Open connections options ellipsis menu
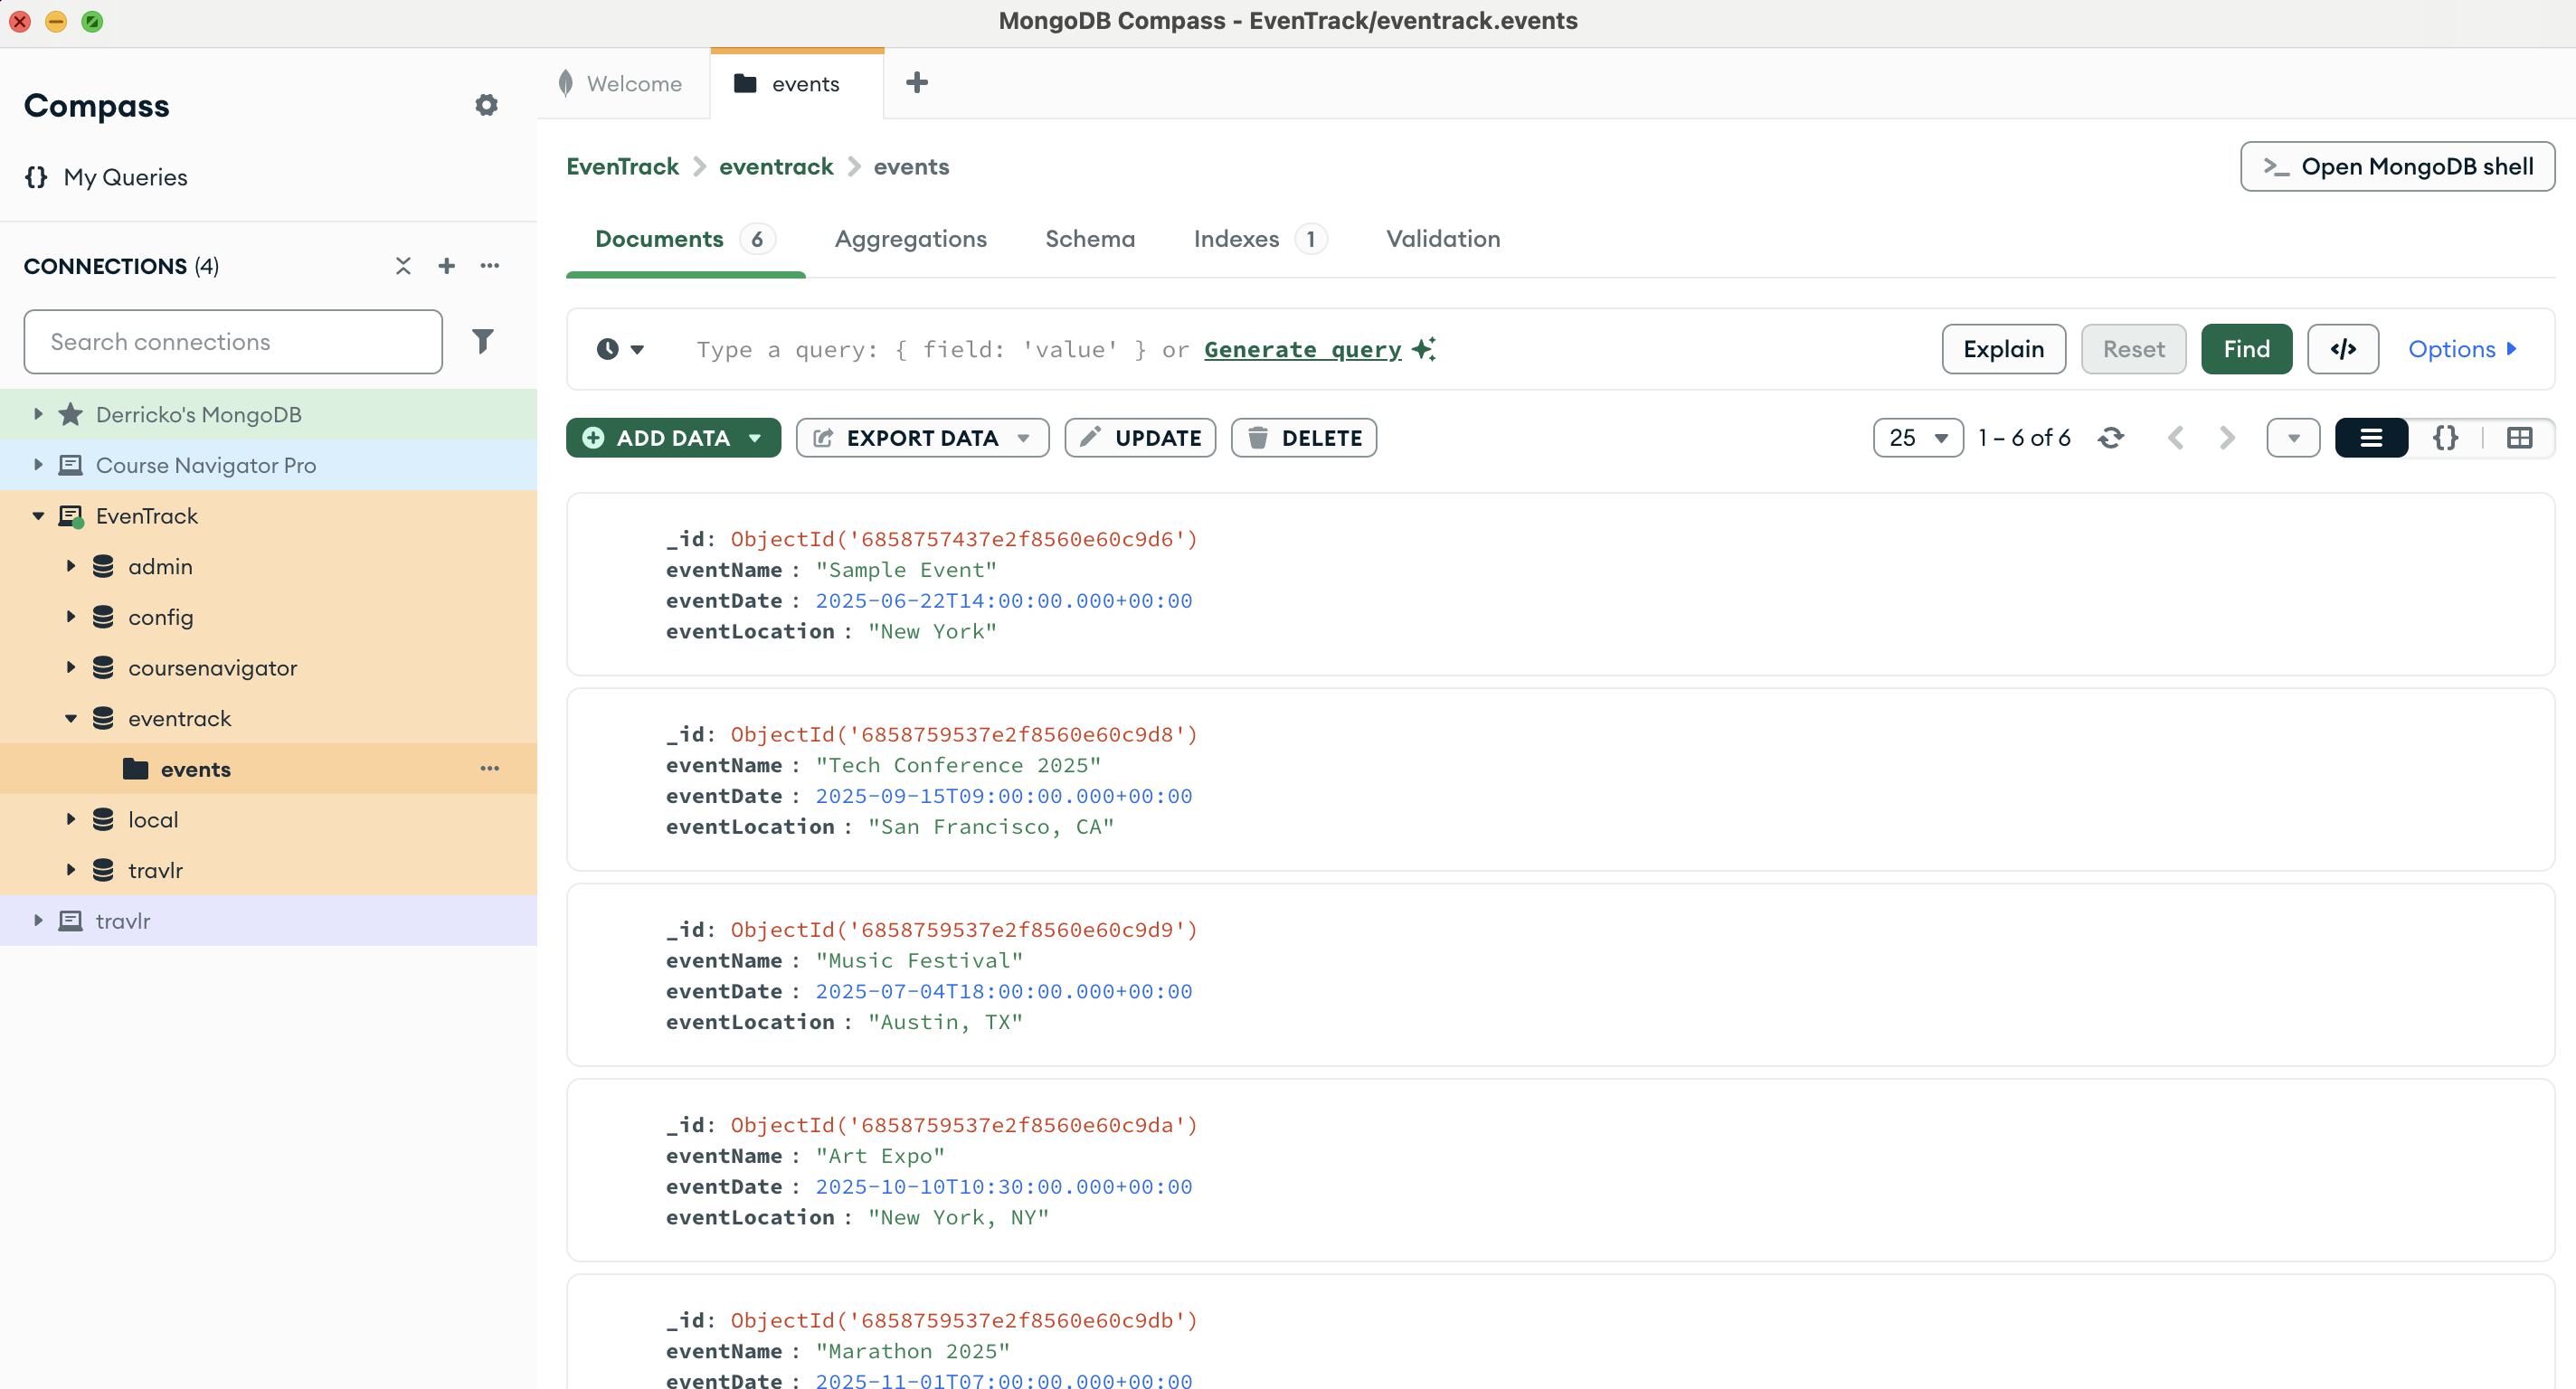 click(489, 265)
